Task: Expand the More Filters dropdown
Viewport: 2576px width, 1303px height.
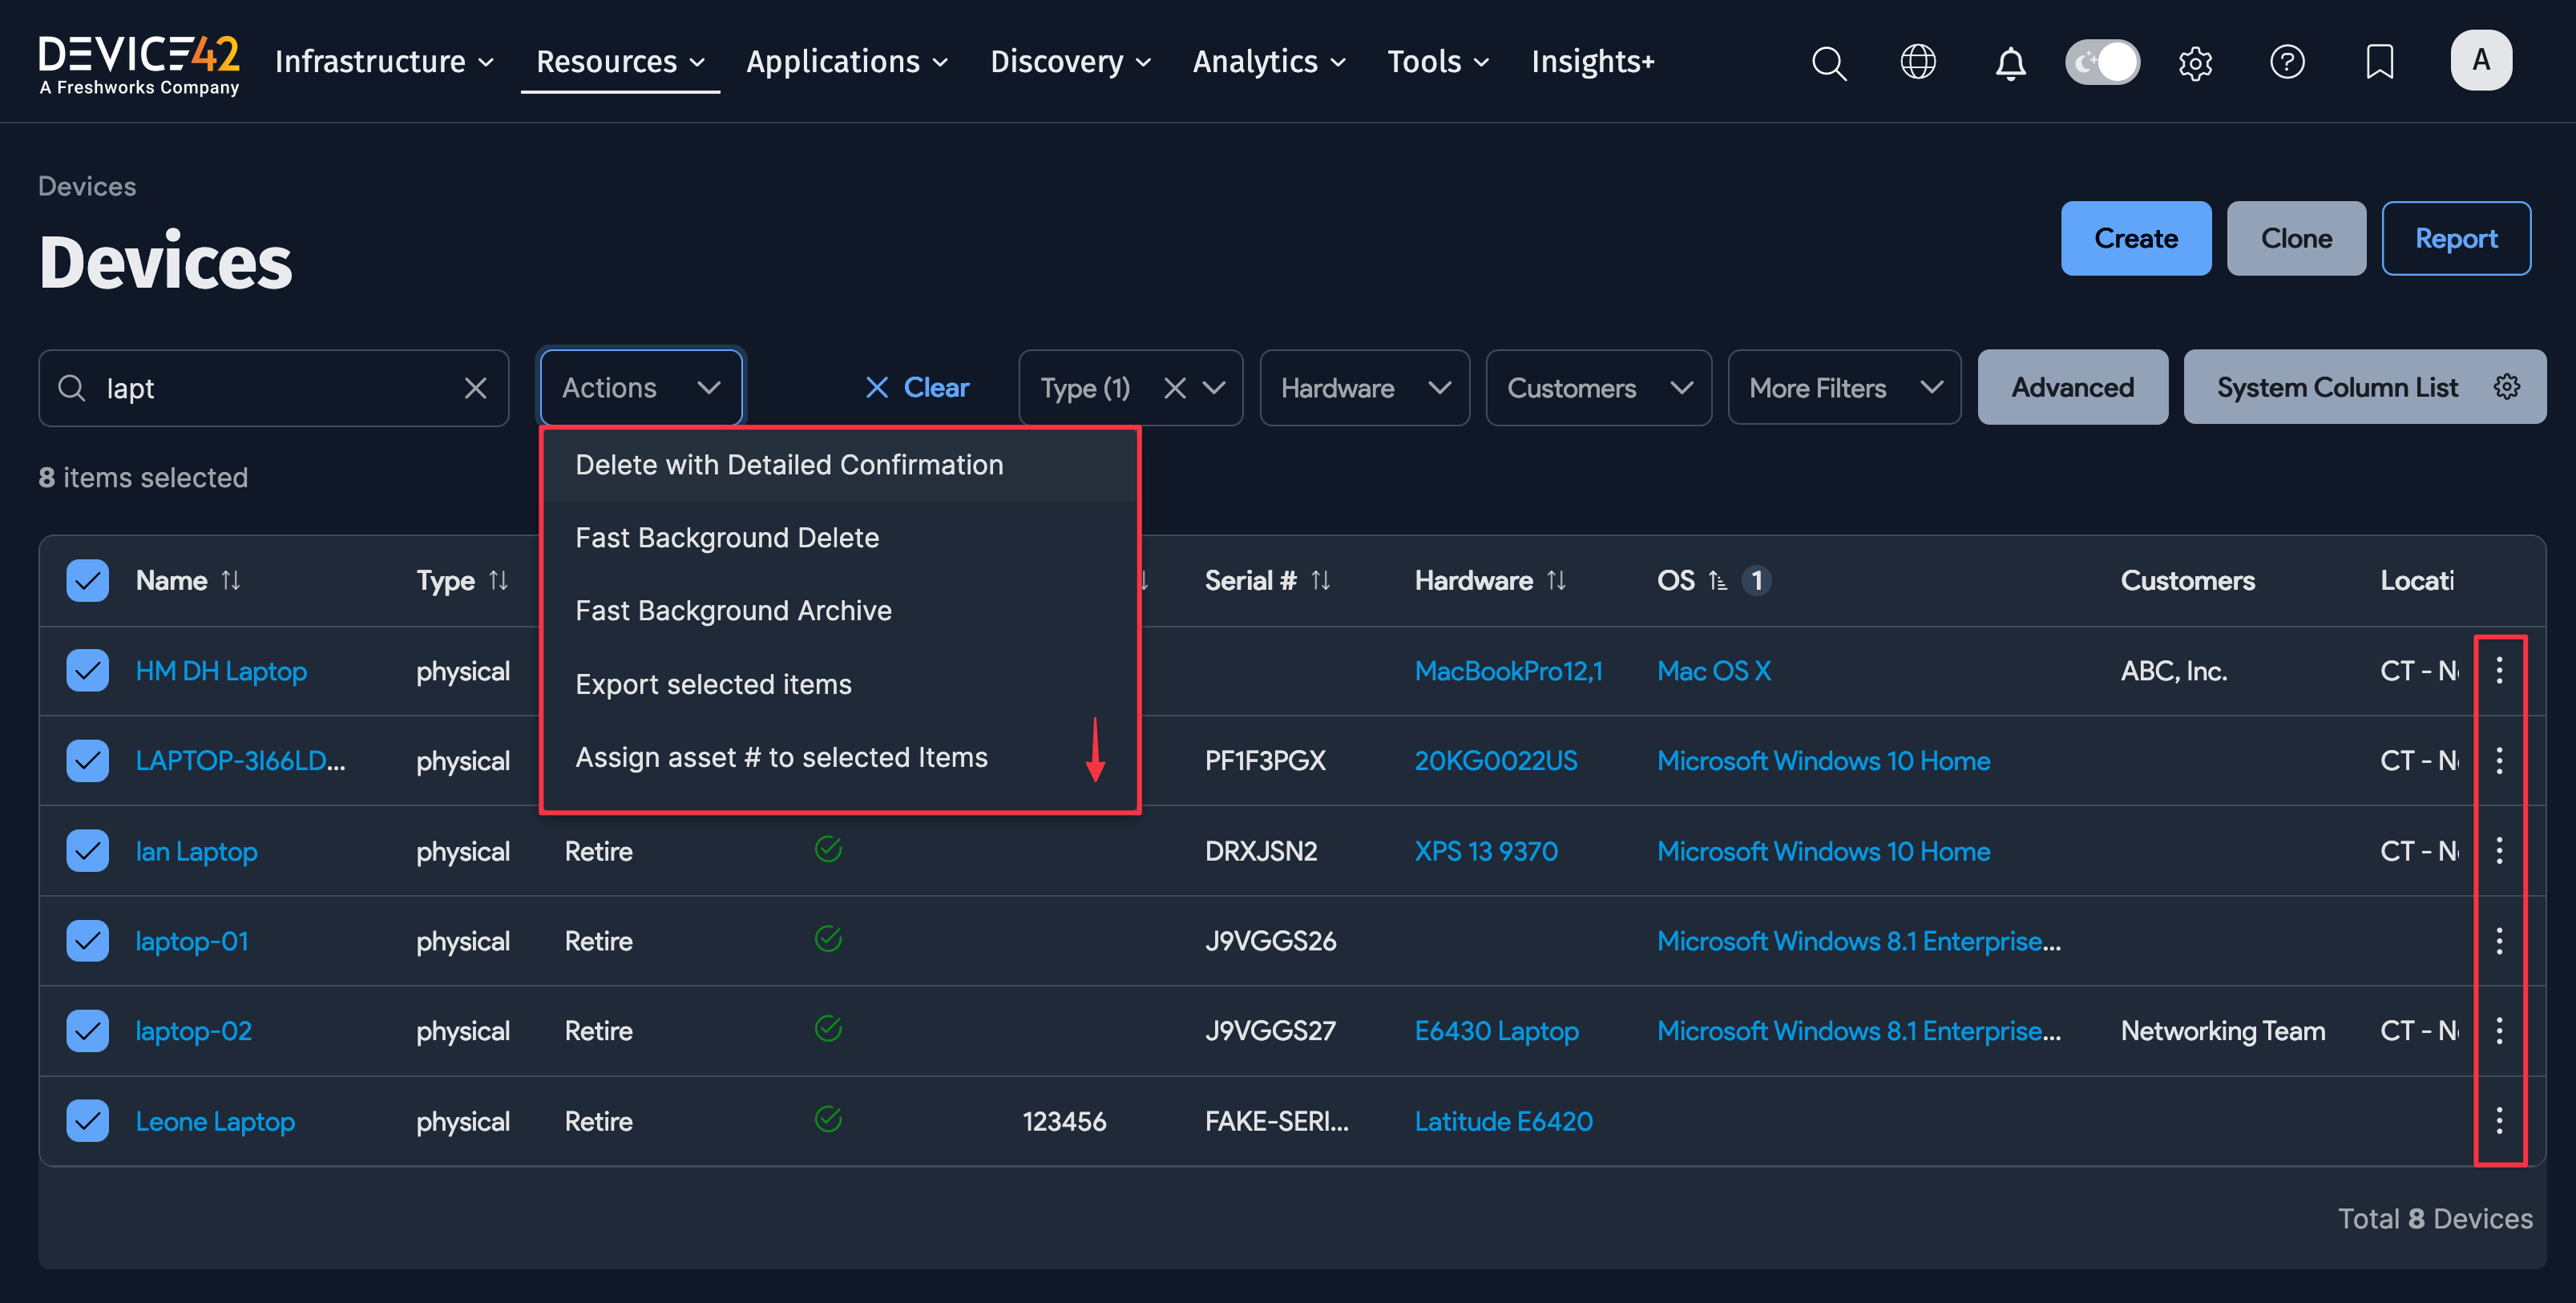Action: (x=1843, y=387)
